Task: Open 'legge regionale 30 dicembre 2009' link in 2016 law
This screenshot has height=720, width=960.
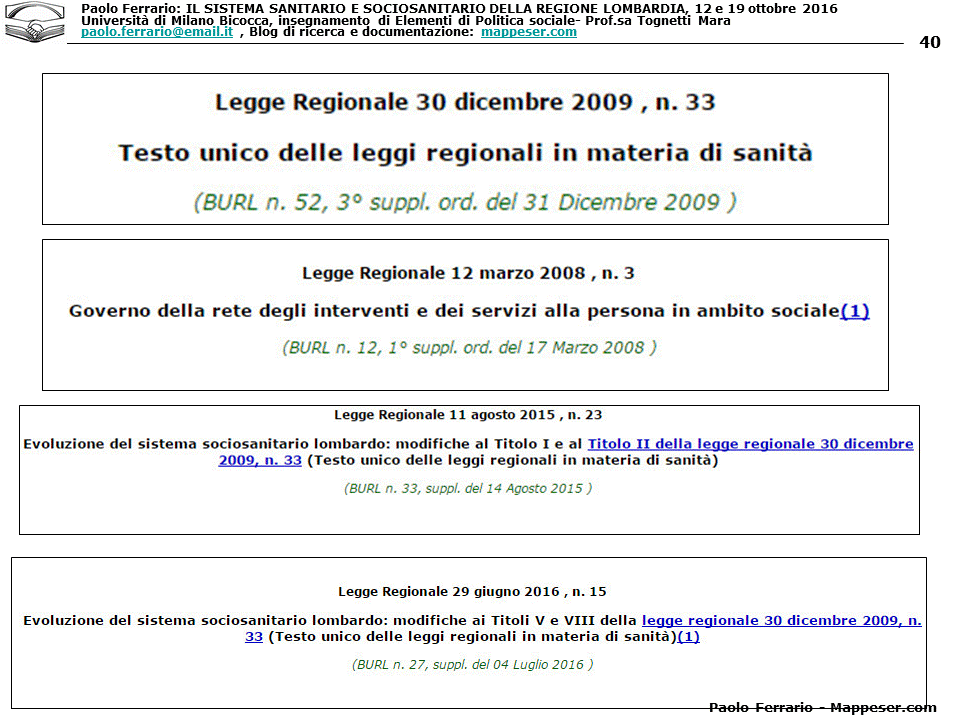Action: click(x=780, y=621)
